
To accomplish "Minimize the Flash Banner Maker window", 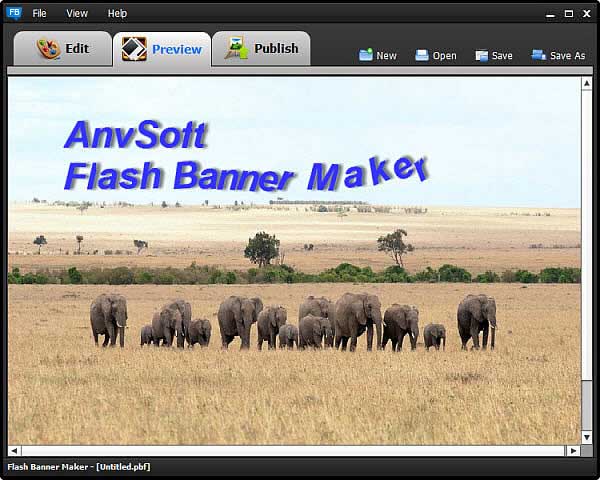I will (550, 14).
